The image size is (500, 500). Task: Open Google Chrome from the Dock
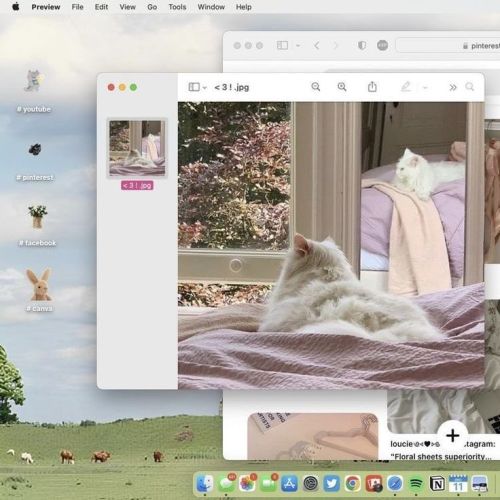tap(353, 484)
